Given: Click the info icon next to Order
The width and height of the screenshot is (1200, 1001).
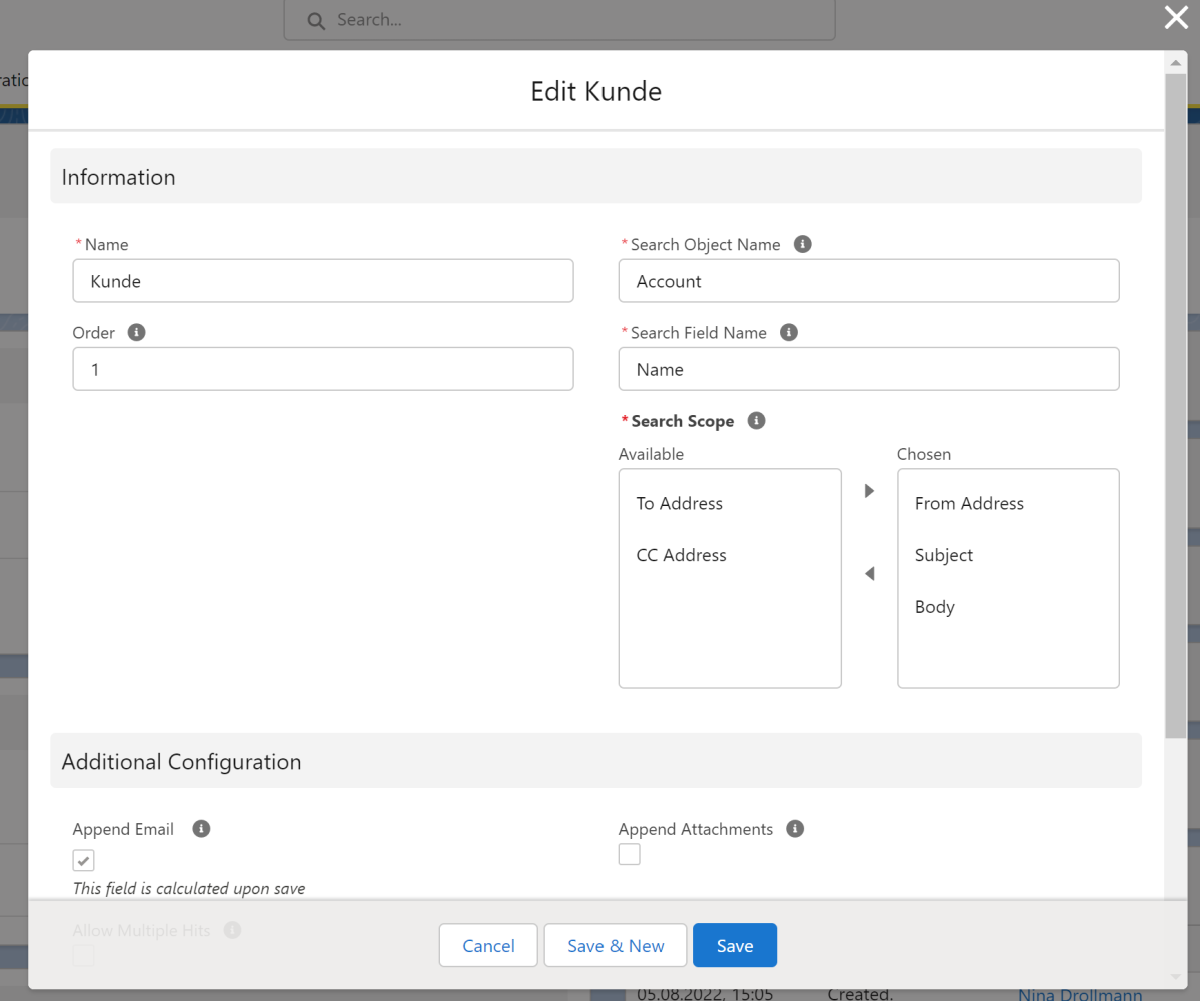Looking at the screenshot, I should pyautogui.click(x=137, y=332).
